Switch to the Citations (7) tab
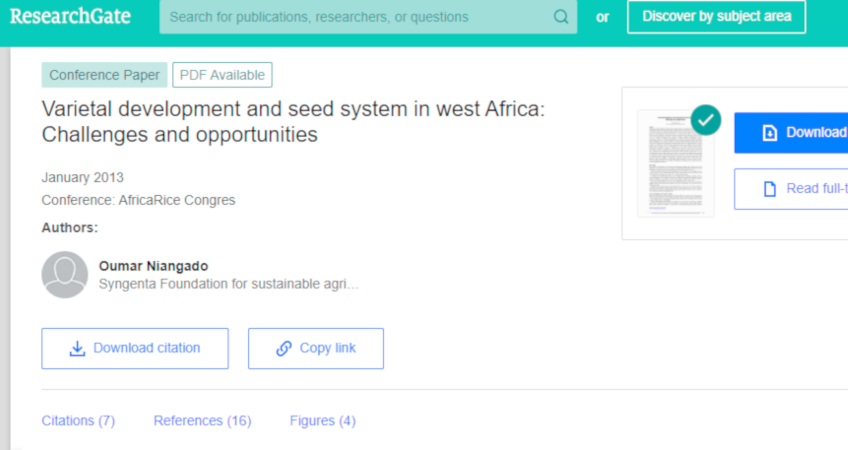848x450 pixels. pyautogui.click(x=78, y=421)
